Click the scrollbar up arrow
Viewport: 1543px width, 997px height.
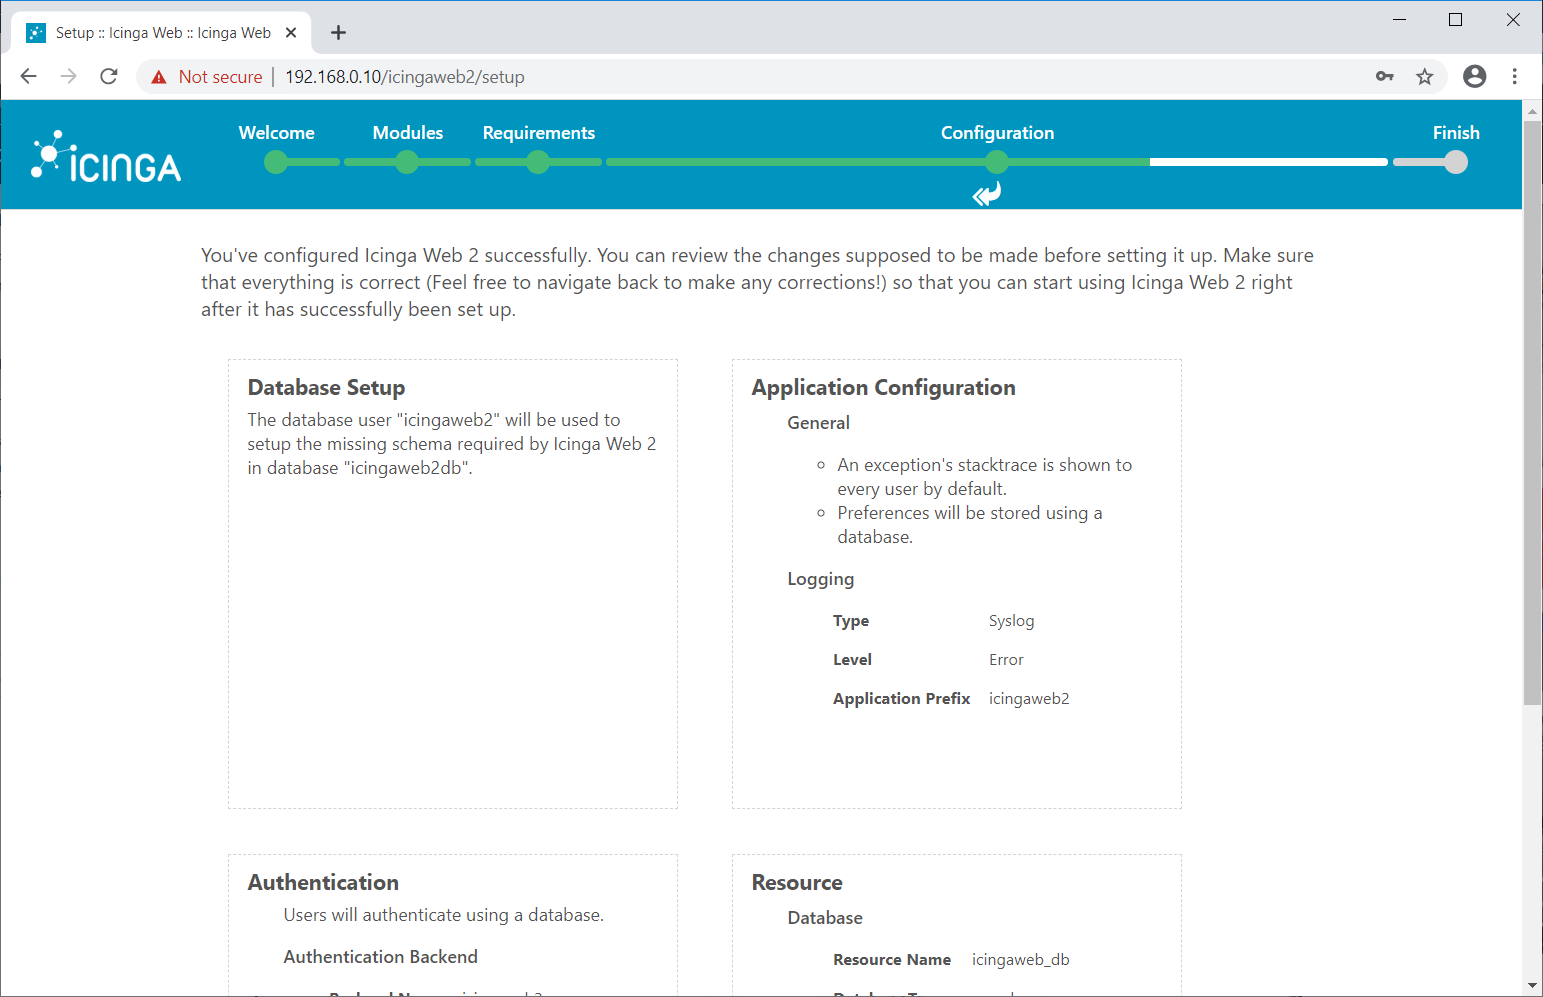tap(1532, 109)
